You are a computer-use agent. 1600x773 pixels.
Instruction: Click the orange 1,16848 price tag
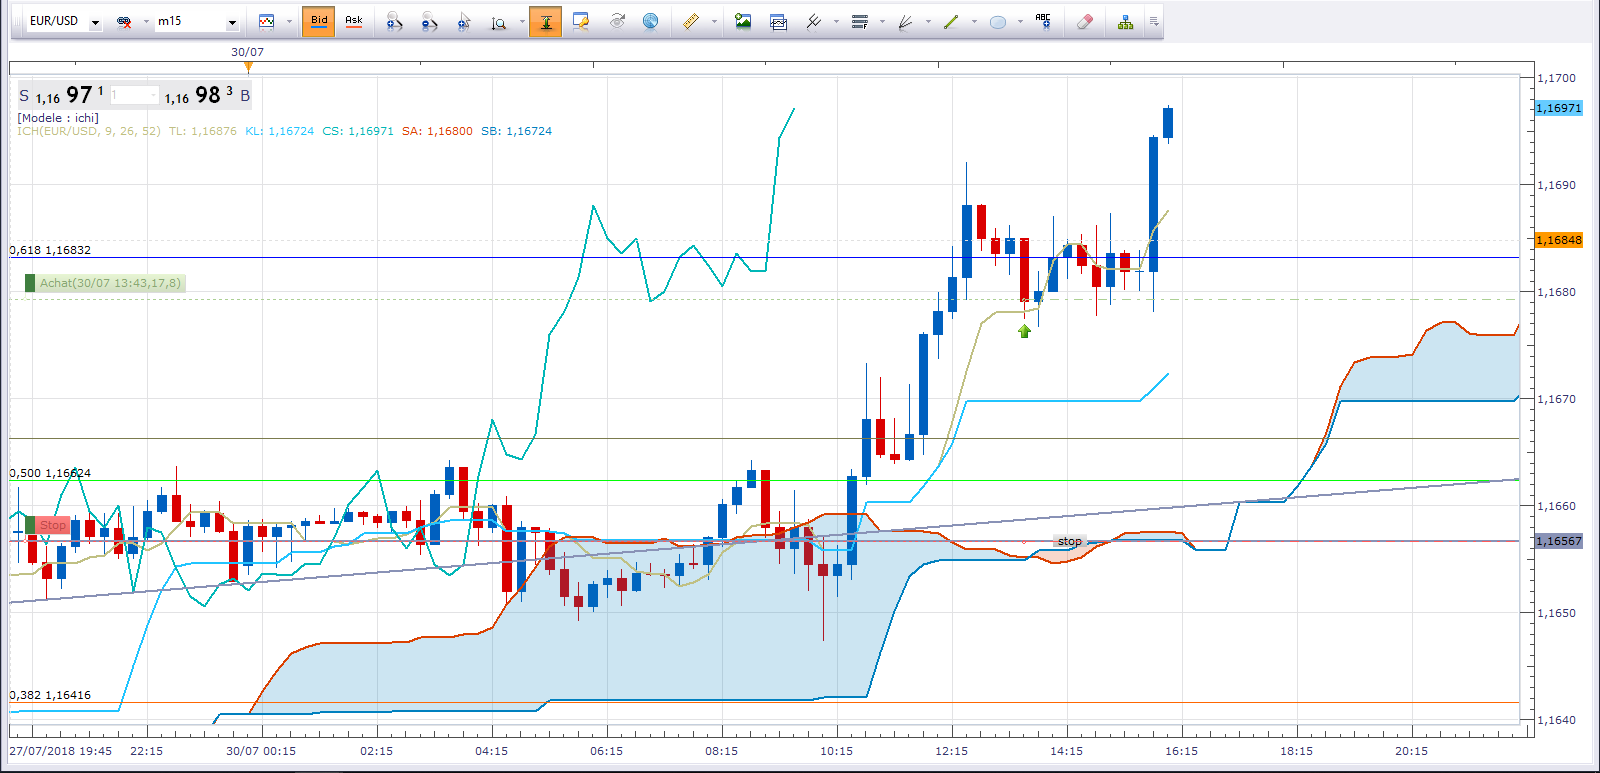[x=1559, y=240]
